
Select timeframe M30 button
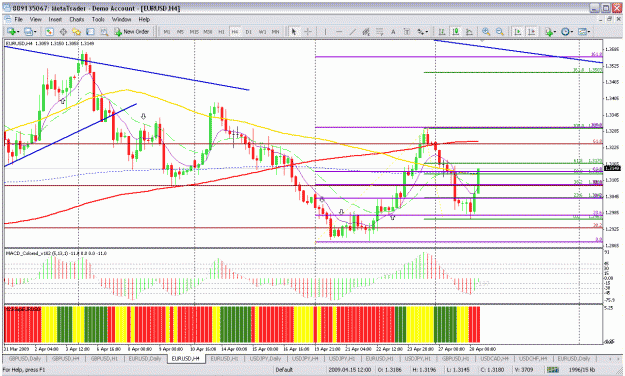point(208,32)
